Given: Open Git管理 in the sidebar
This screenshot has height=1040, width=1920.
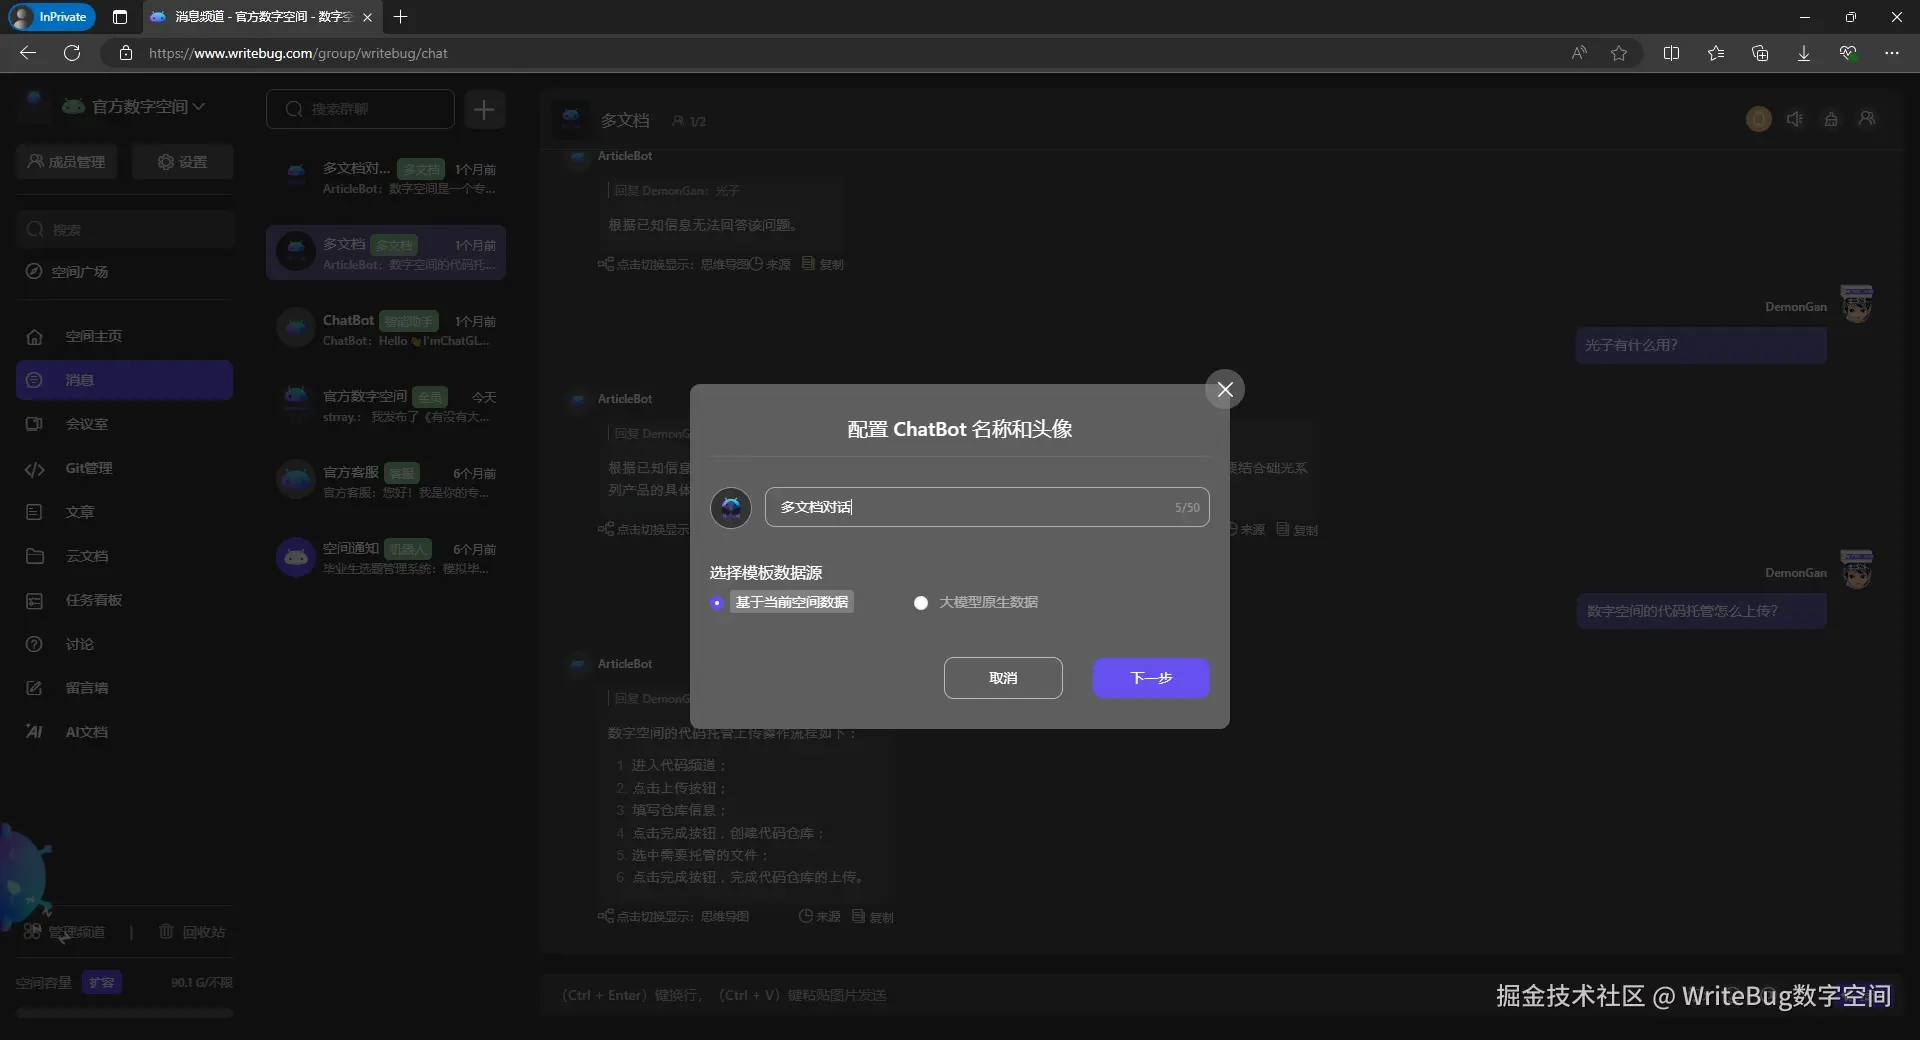Looking at the screenshot, I should point(88,468).
